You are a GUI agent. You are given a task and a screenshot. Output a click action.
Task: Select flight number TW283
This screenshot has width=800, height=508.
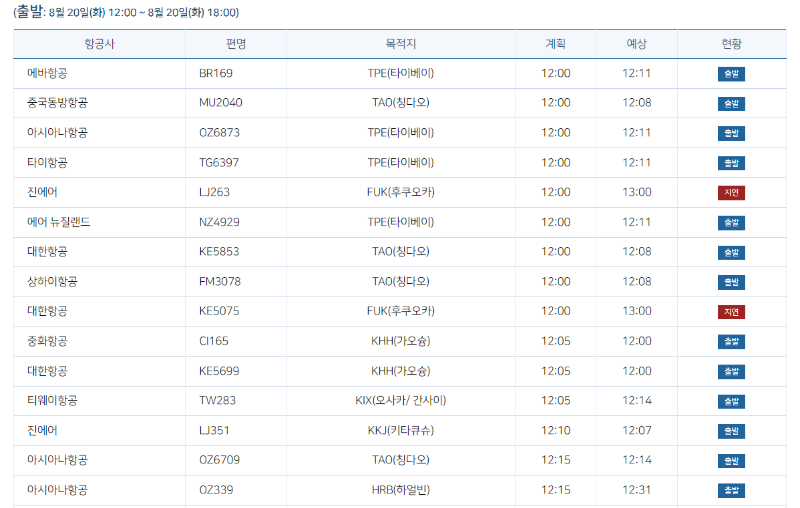[217, 401]
